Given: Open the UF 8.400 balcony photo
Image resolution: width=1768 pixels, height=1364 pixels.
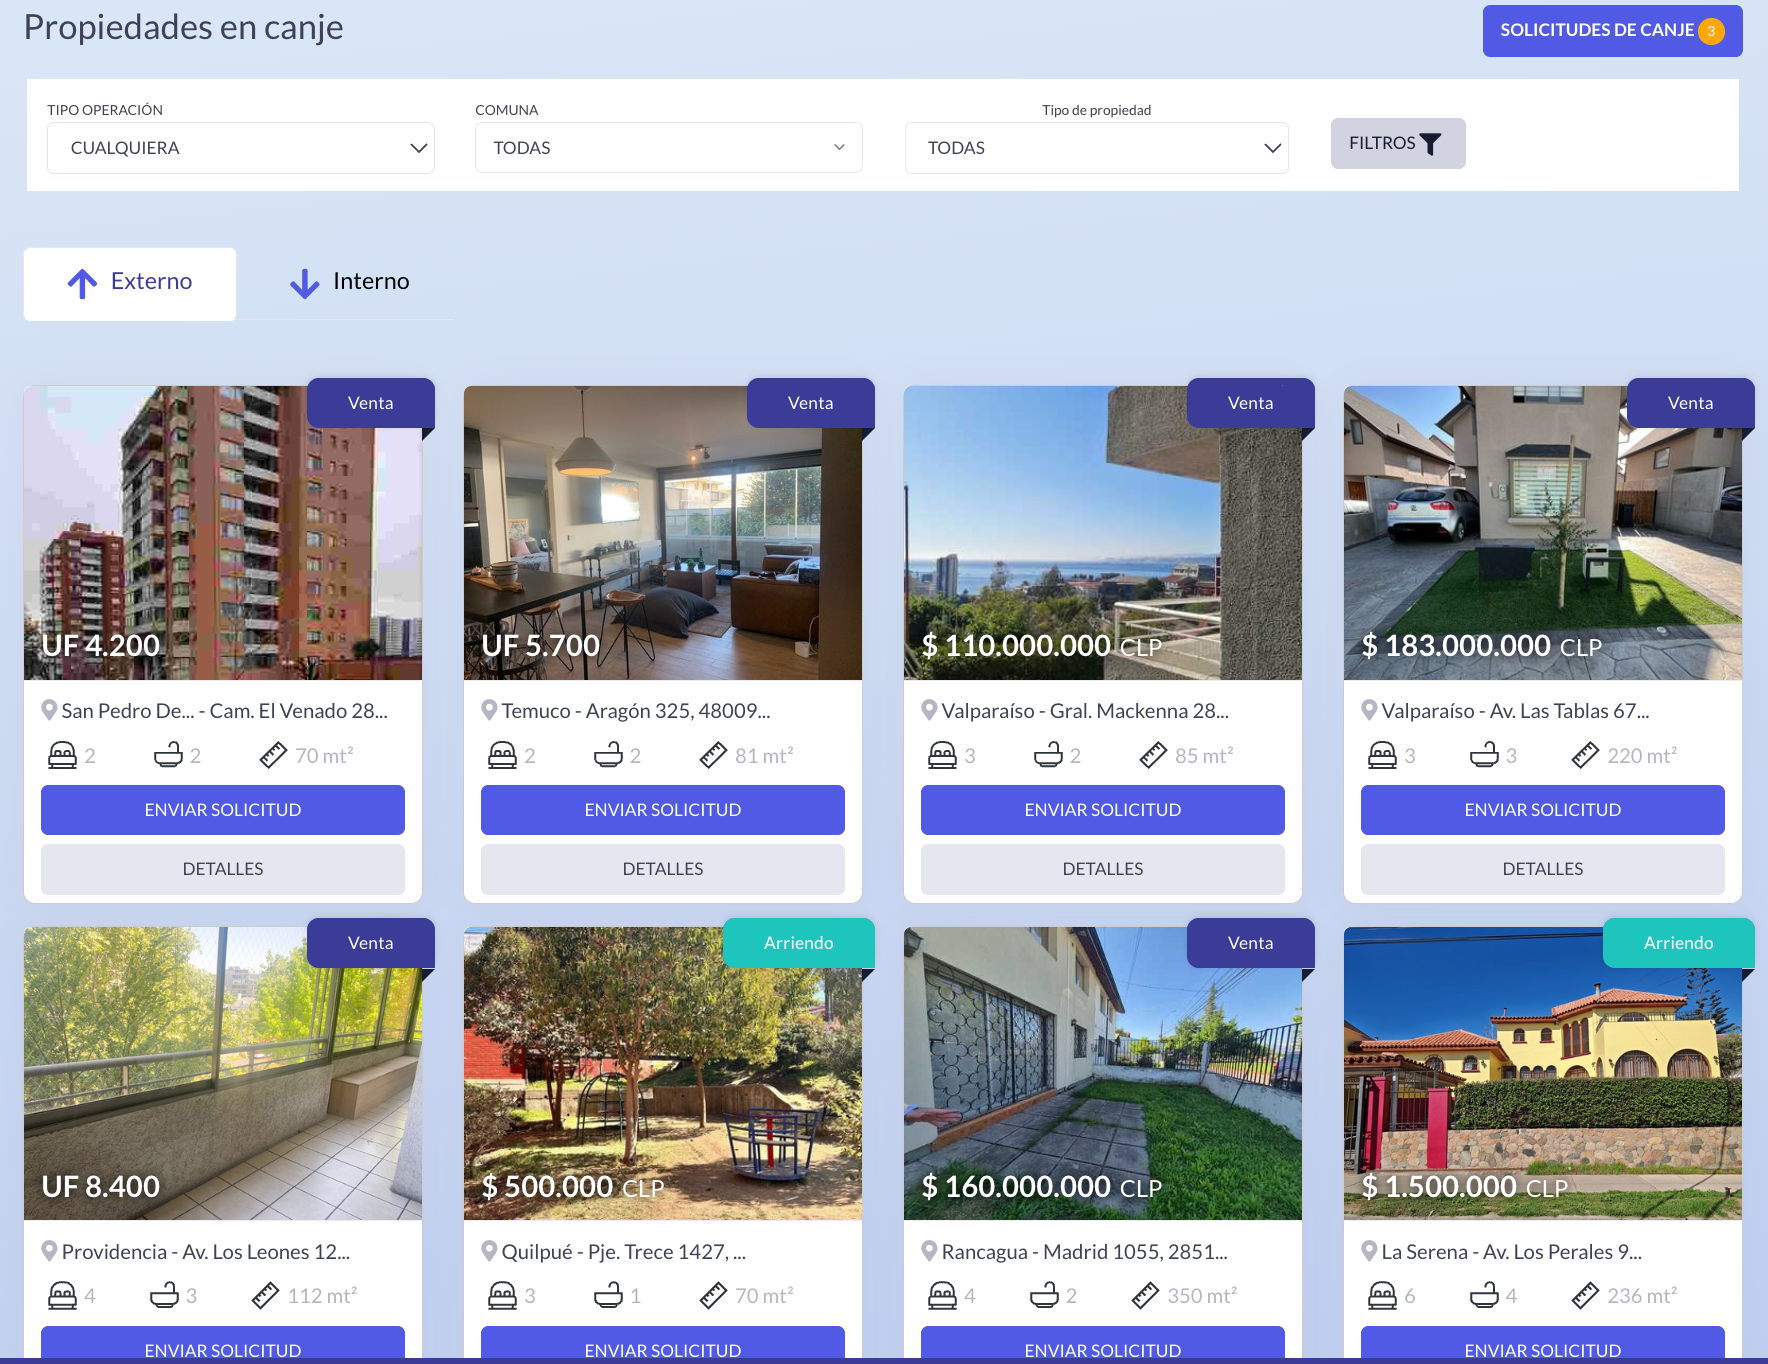Looking at the screenshot, I should [x=223, y=1073].
